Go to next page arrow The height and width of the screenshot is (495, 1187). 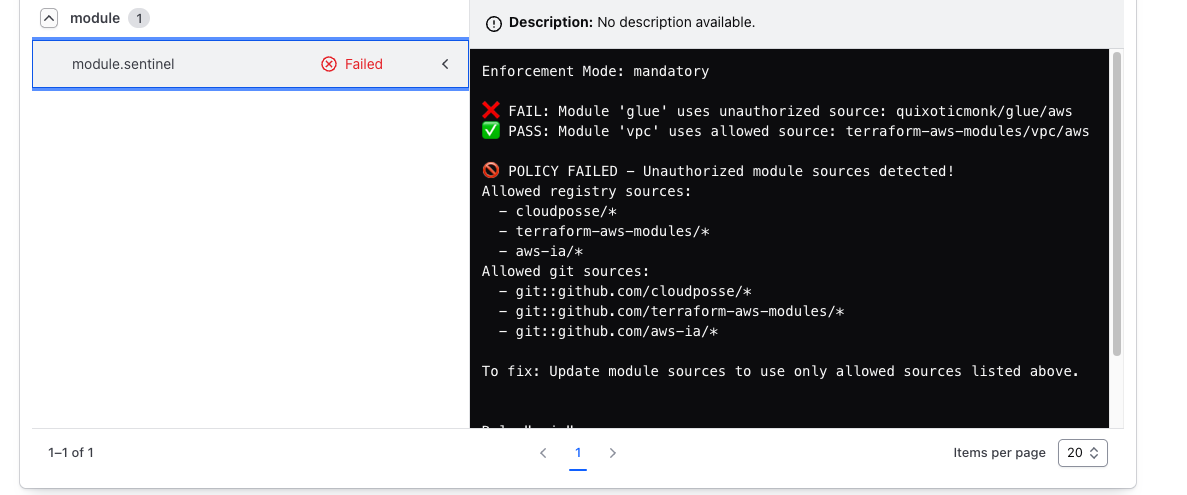[613, 453]
